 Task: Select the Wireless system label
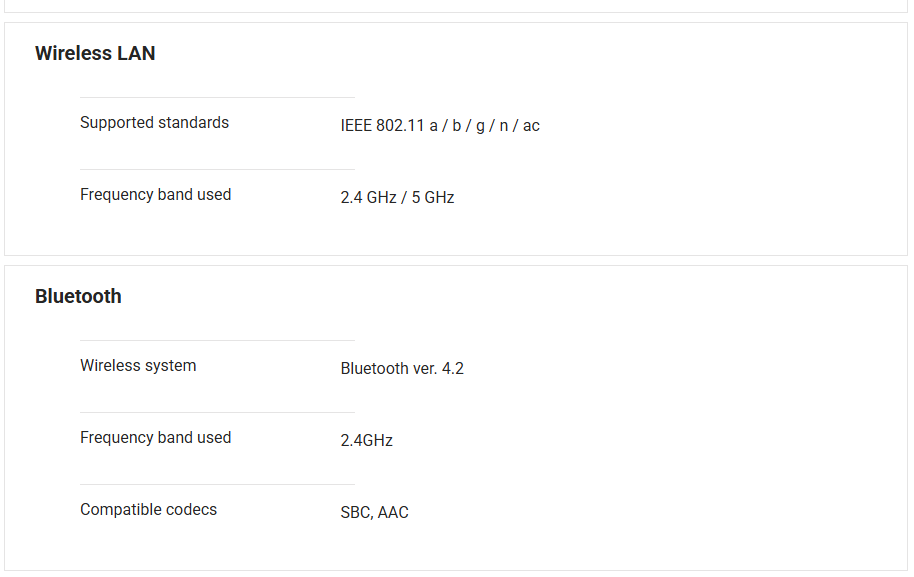click(x=138, y=366)
